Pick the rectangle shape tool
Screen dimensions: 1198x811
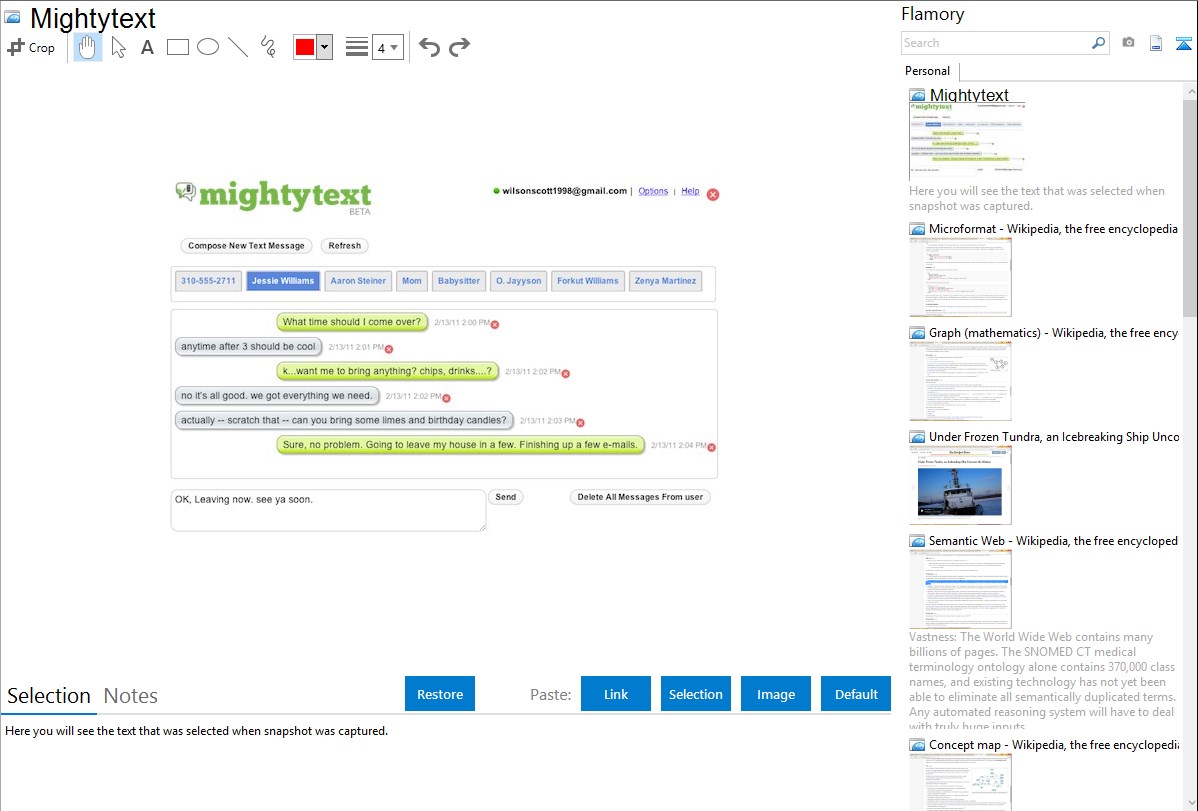tap(178, 47)
